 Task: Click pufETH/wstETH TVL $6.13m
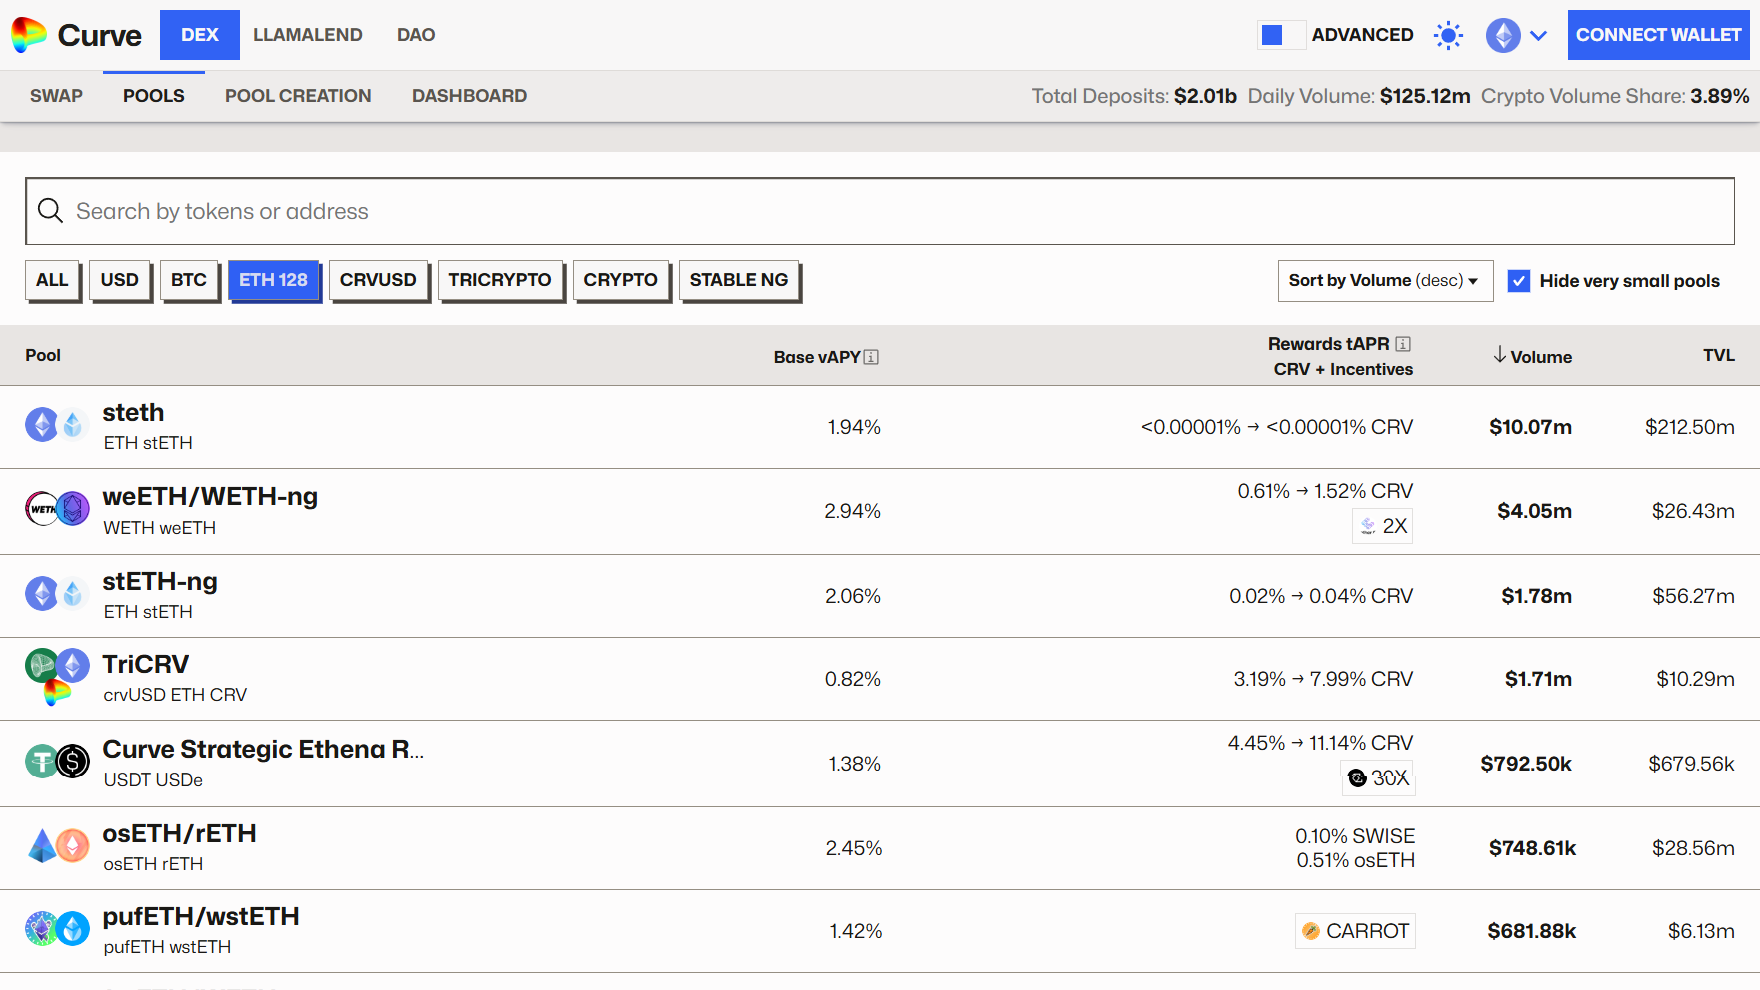tap(1701, 931)
